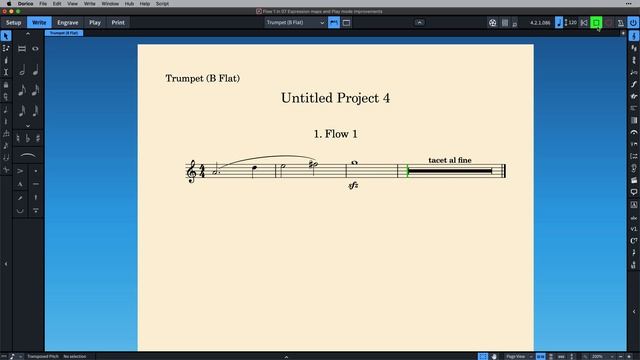Apply the tenuto articulation
The height and width of the screenshot is (360, 640).
click(36, 184)
